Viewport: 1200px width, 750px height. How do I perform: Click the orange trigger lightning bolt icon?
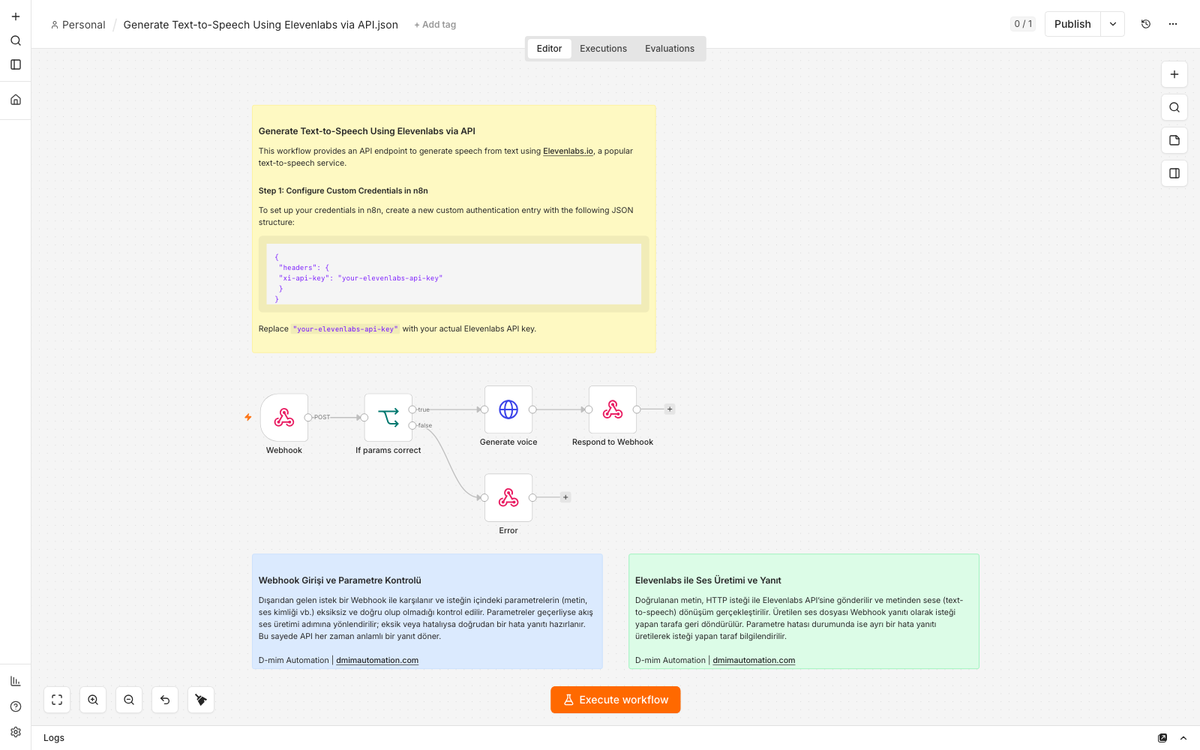tap(248, 417)
